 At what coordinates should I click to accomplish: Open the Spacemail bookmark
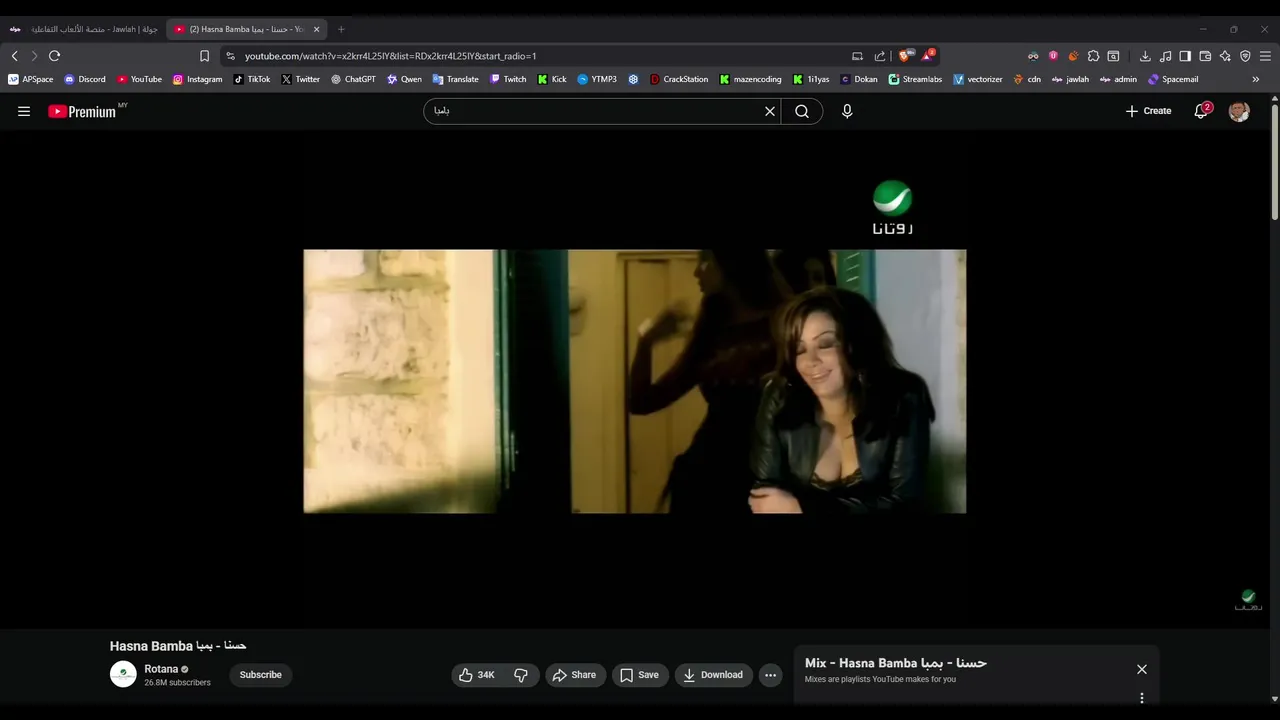coord(1173,79)
